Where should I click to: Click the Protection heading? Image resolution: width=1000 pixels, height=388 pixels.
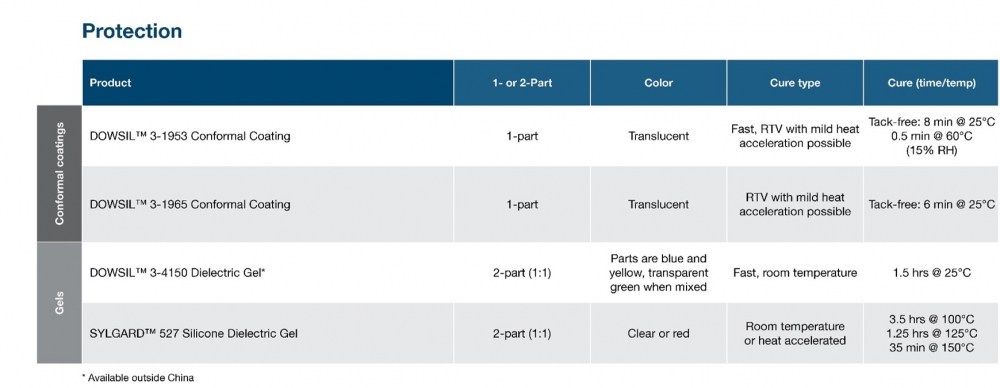[x=132, y=31]
